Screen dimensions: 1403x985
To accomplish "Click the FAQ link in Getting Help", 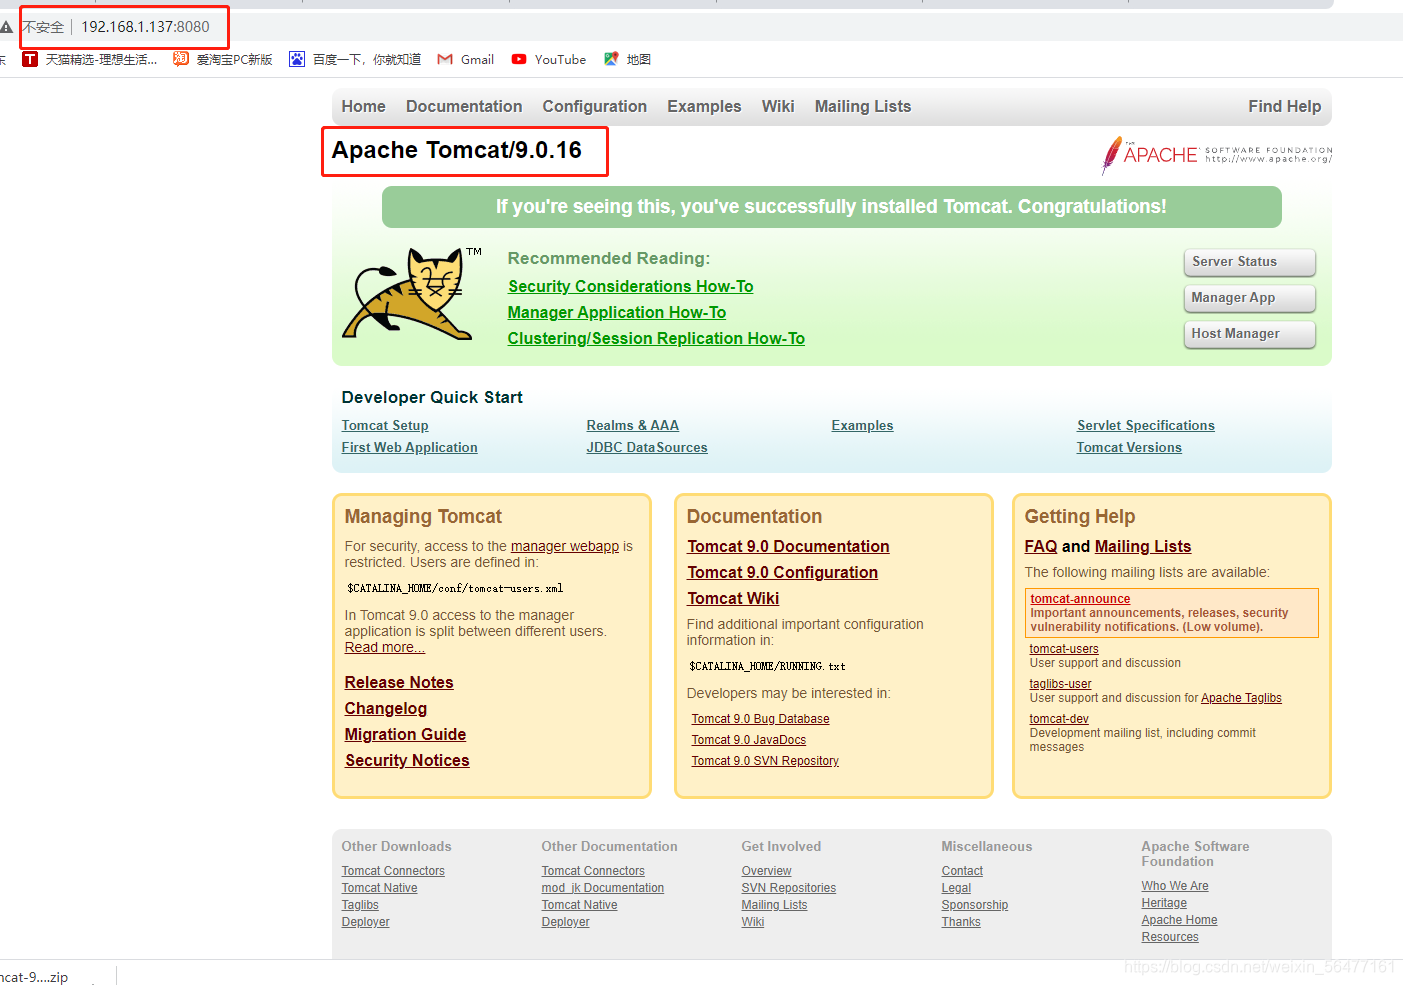I will [x=1040, y=546].
